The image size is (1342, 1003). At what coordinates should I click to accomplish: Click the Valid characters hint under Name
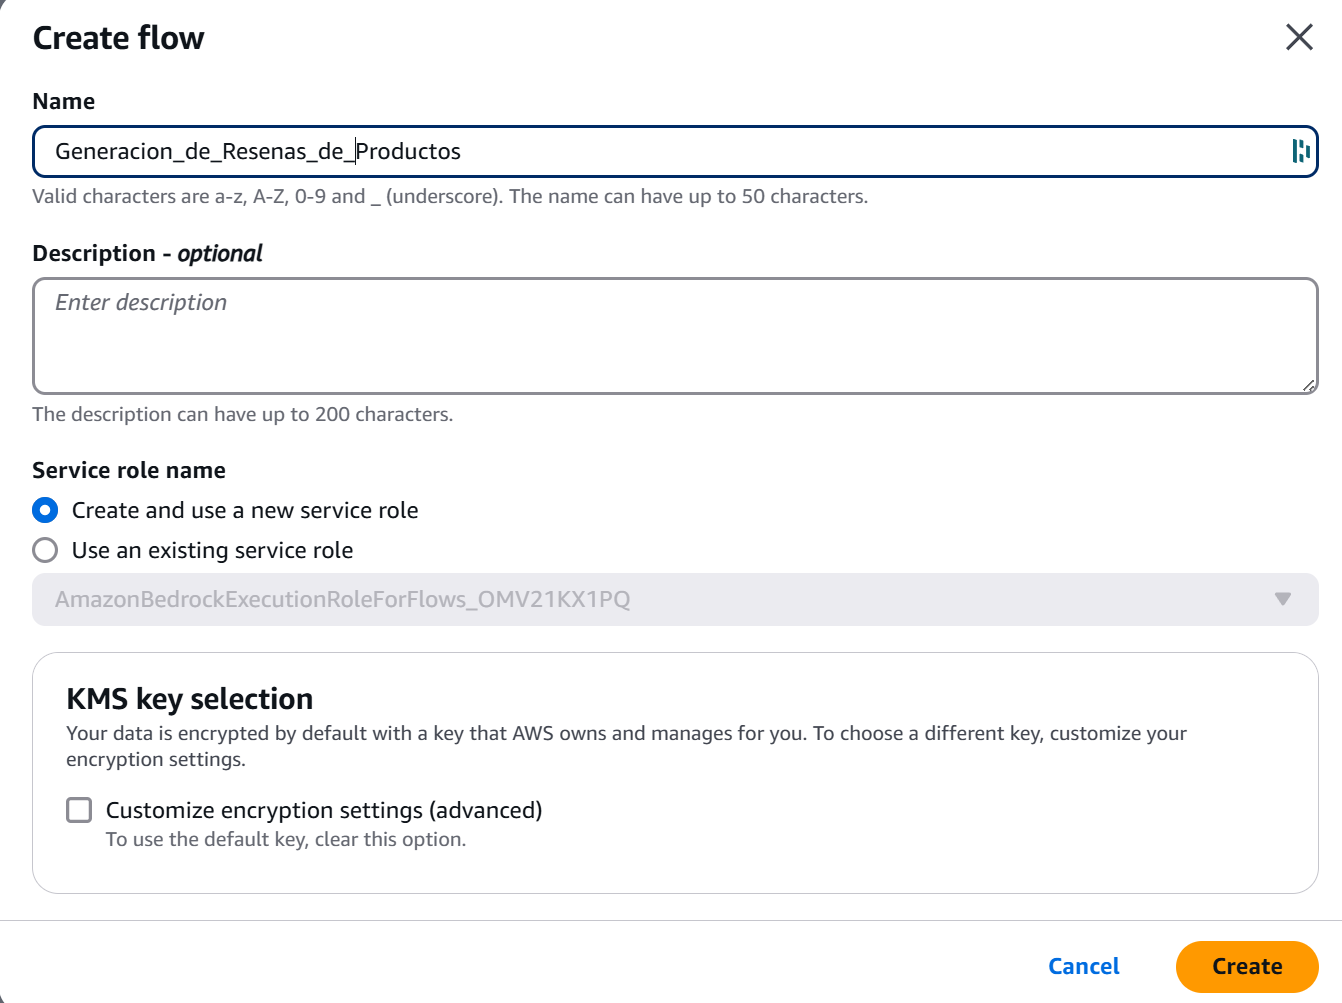(x=449, y=196)
